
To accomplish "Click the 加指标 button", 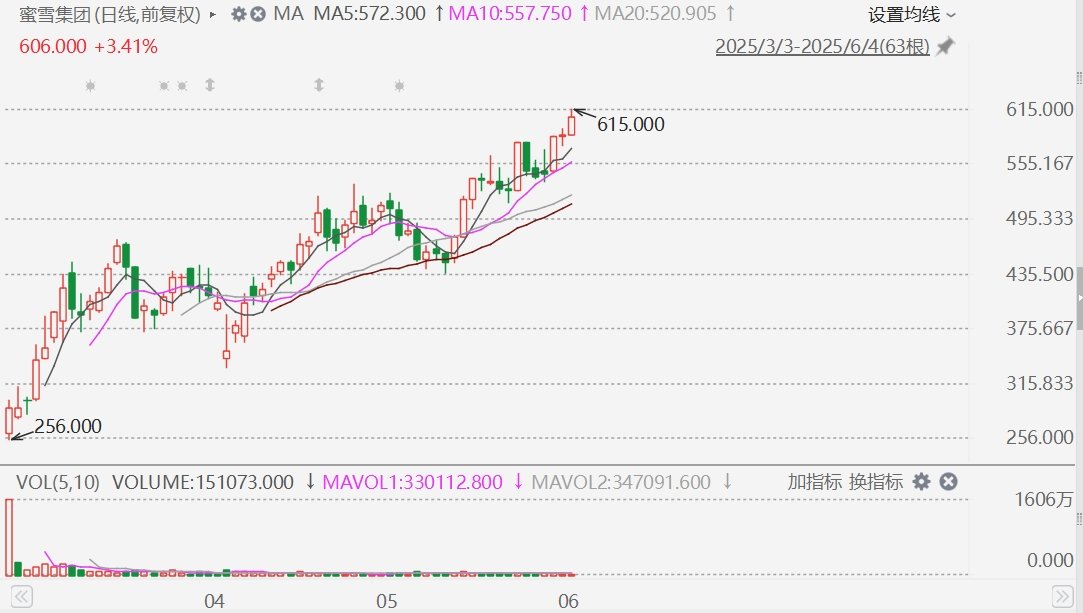I will tap(814, 481).
